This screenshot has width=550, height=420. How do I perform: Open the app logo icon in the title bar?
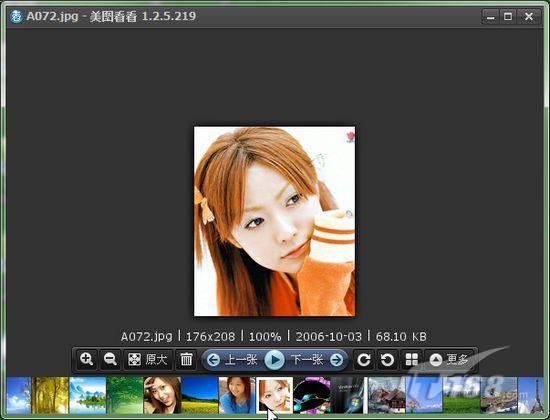[16, 16]
